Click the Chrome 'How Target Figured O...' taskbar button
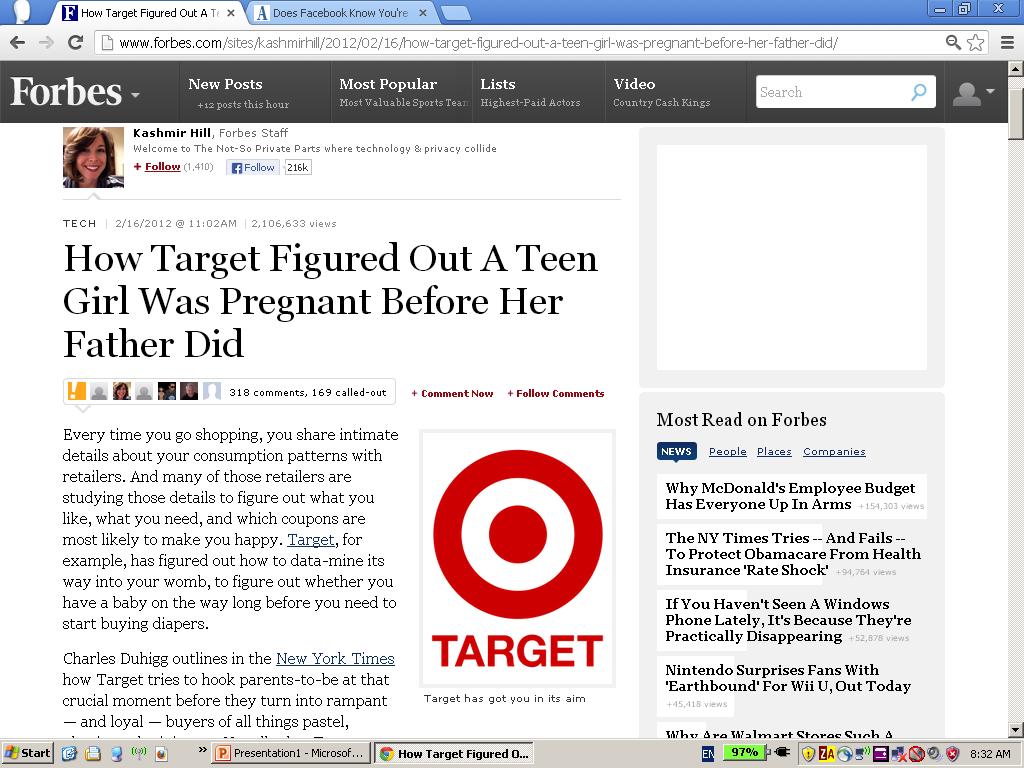The height and width of the screenshot is (768, 1024). tap(455, 753)
